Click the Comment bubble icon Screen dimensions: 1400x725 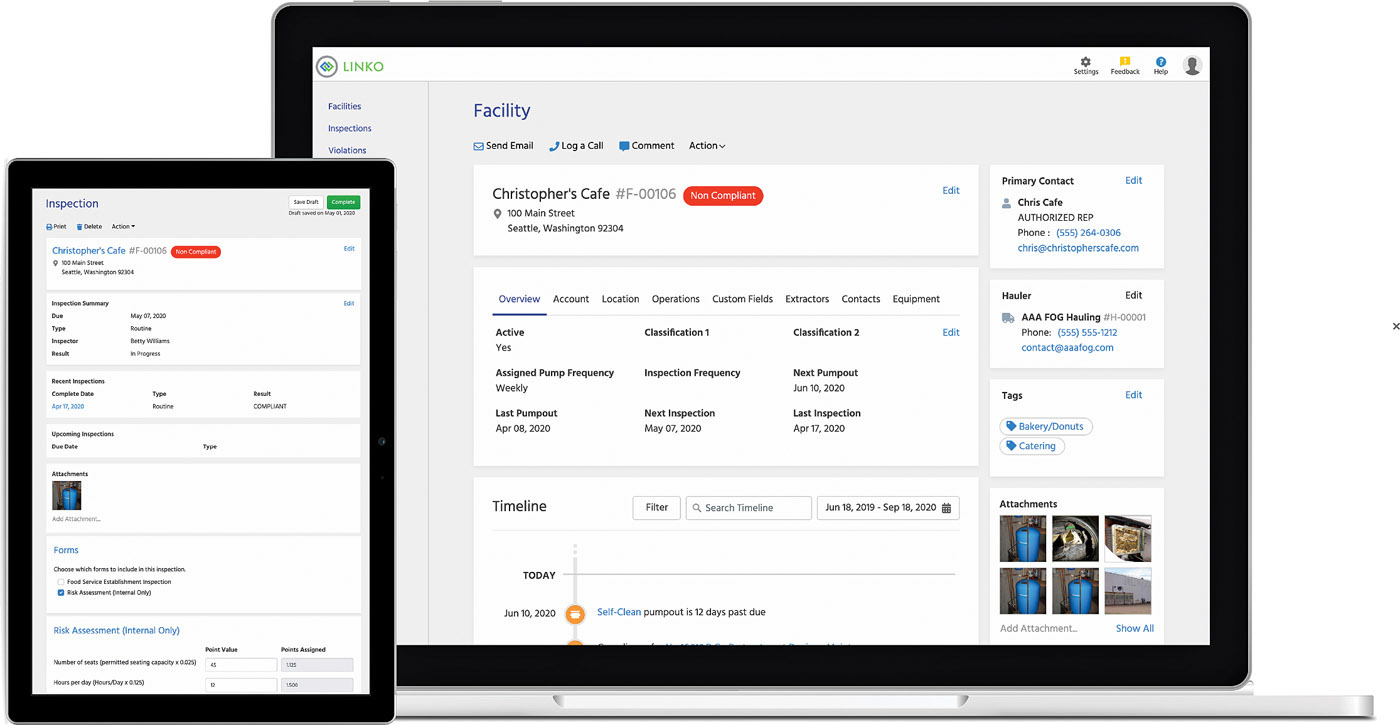(x=624, y=146)
